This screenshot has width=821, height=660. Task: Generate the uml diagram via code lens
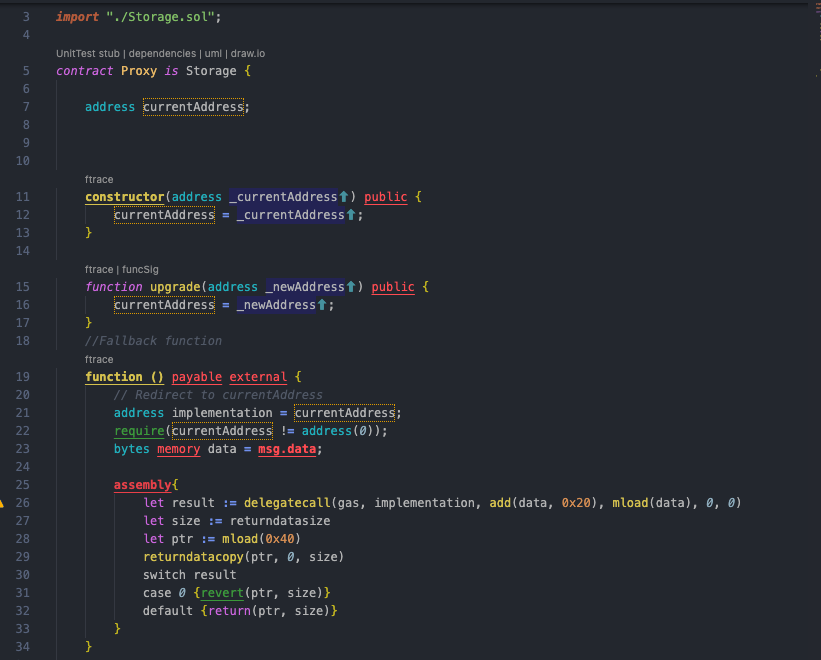click(213, 53)
